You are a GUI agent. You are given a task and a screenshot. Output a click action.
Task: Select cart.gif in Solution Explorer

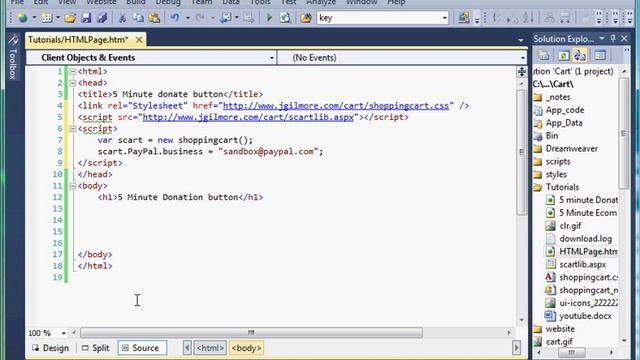pyautogui.click(x=559, y=342)
